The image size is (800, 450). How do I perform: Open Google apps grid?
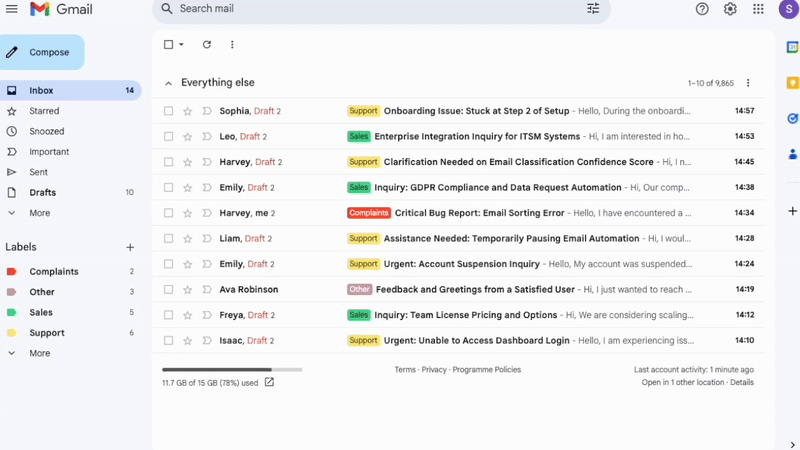coord(758,9)
